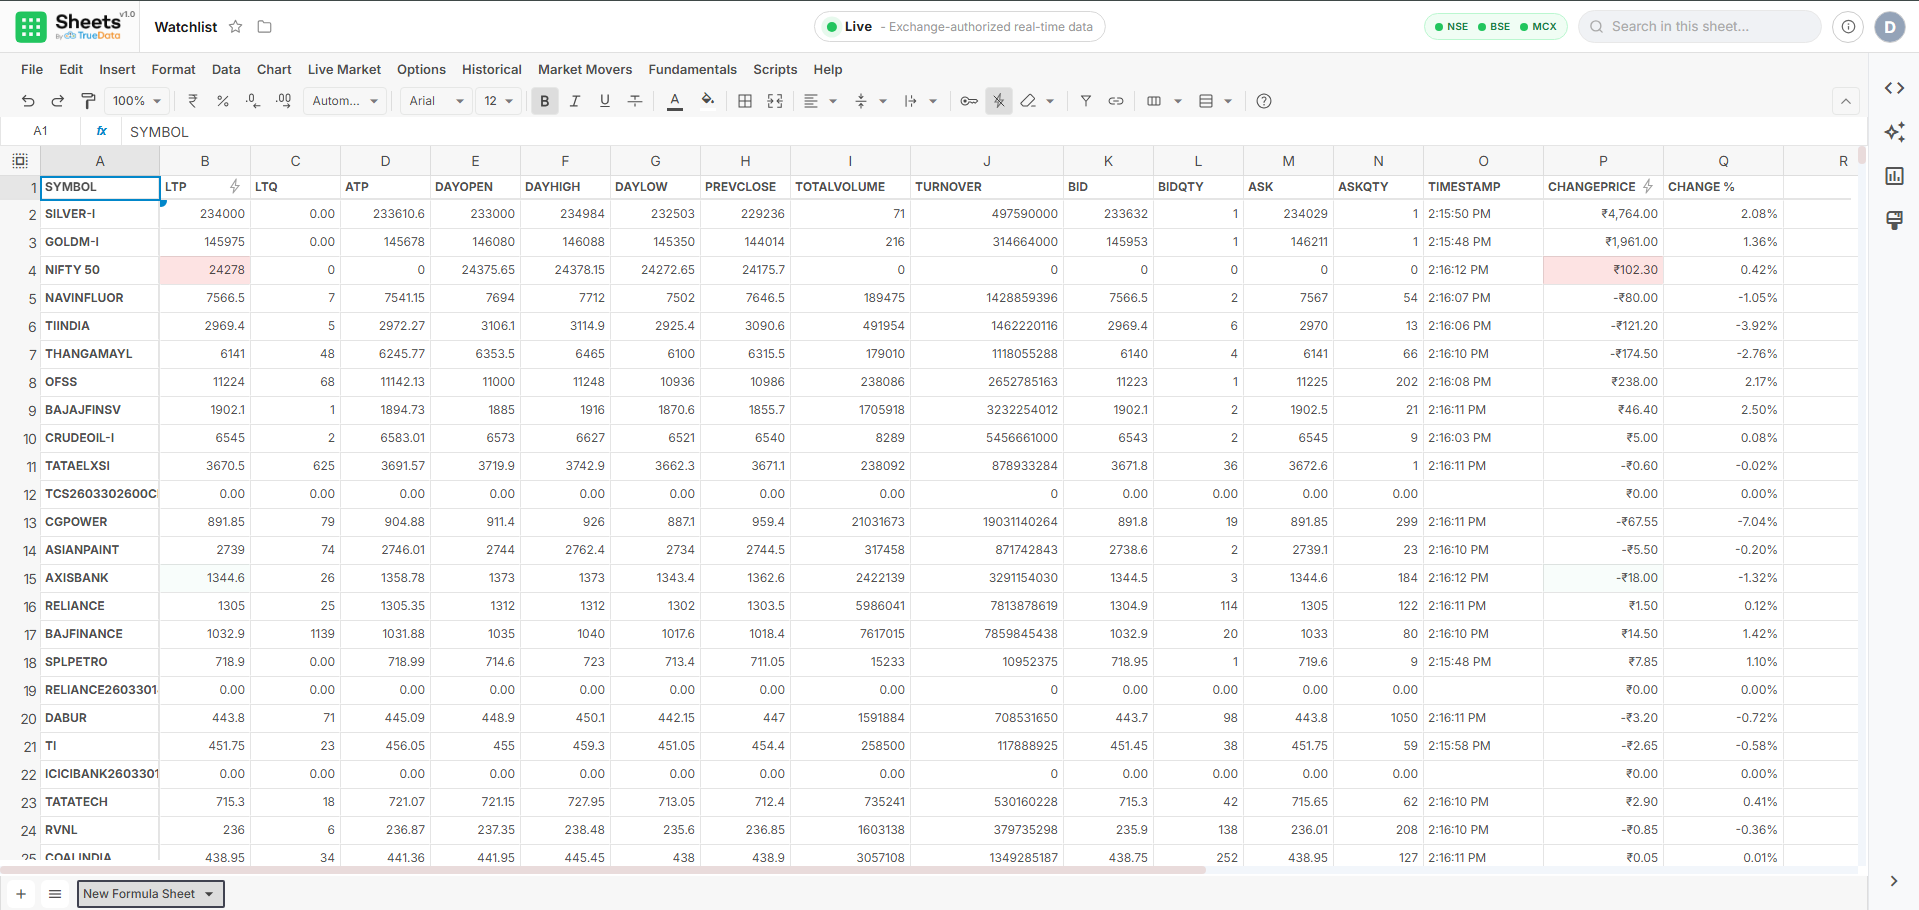
Task: Increase decimal places
Action: 284,101
